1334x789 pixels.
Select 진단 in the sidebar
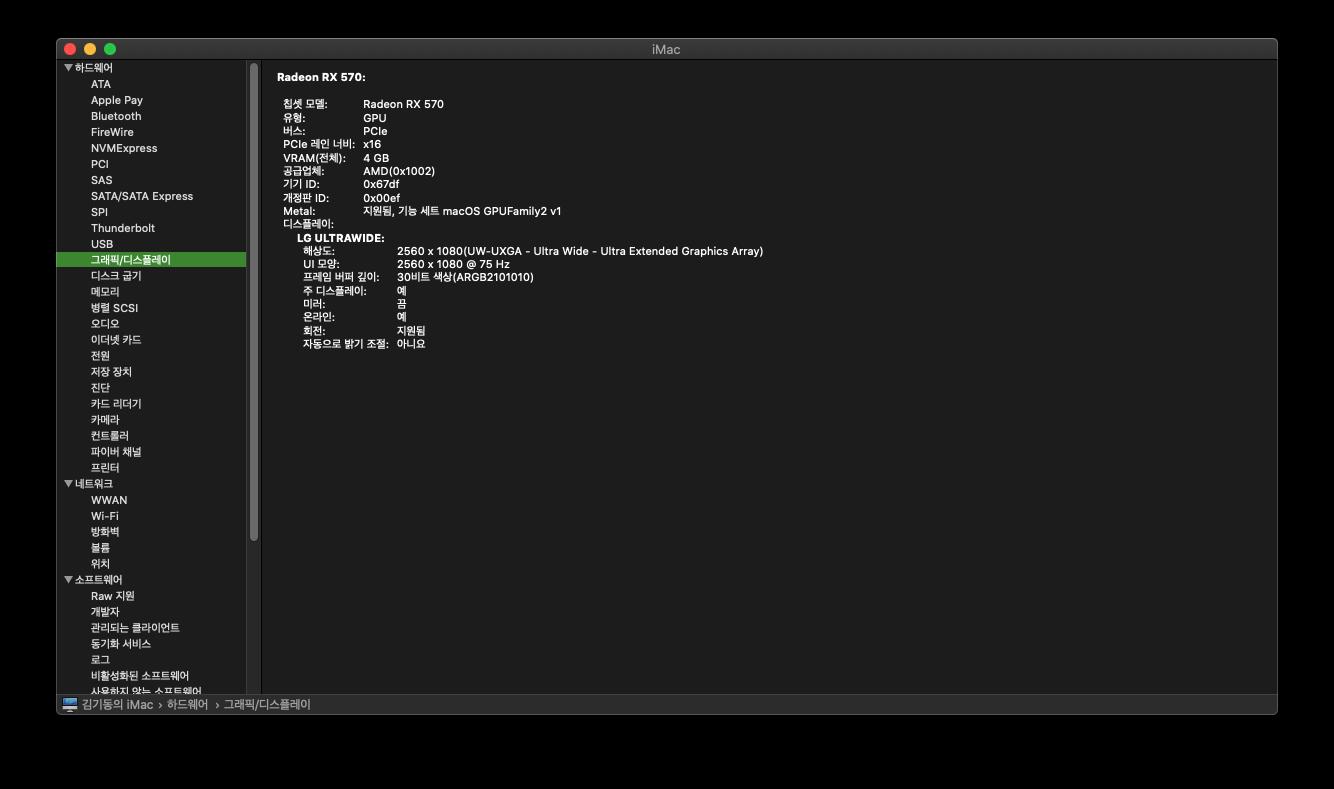pos(100,388)
